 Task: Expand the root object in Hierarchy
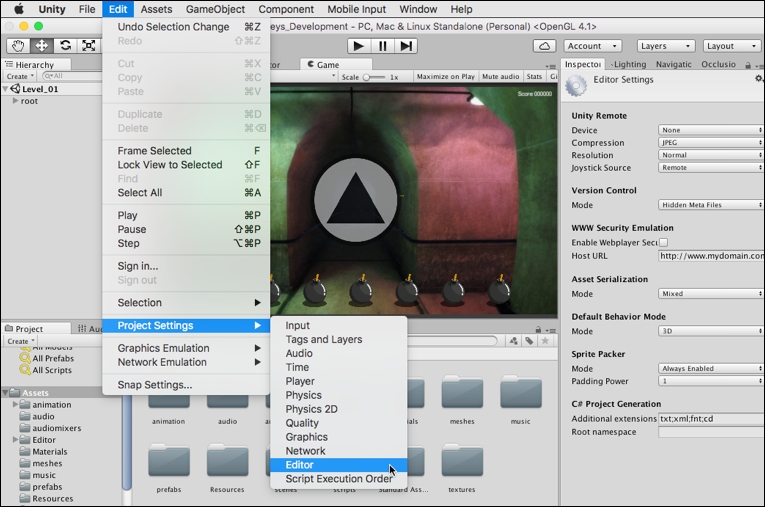(x=15, y=101)
